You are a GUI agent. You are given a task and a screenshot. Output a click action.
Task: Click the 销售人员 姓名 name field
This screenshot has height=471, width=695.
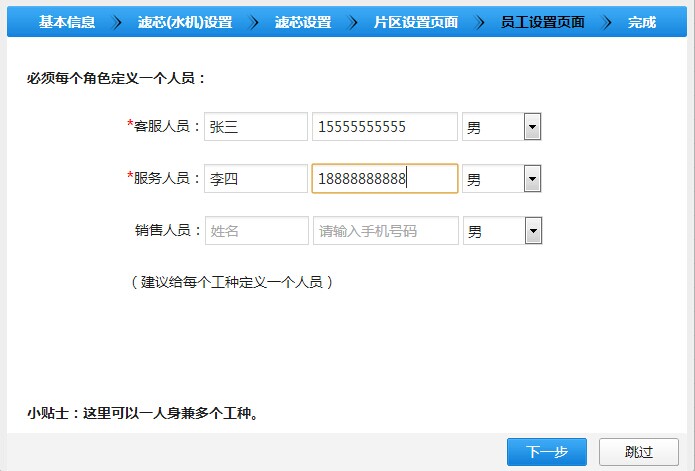(x=256, y=231)
